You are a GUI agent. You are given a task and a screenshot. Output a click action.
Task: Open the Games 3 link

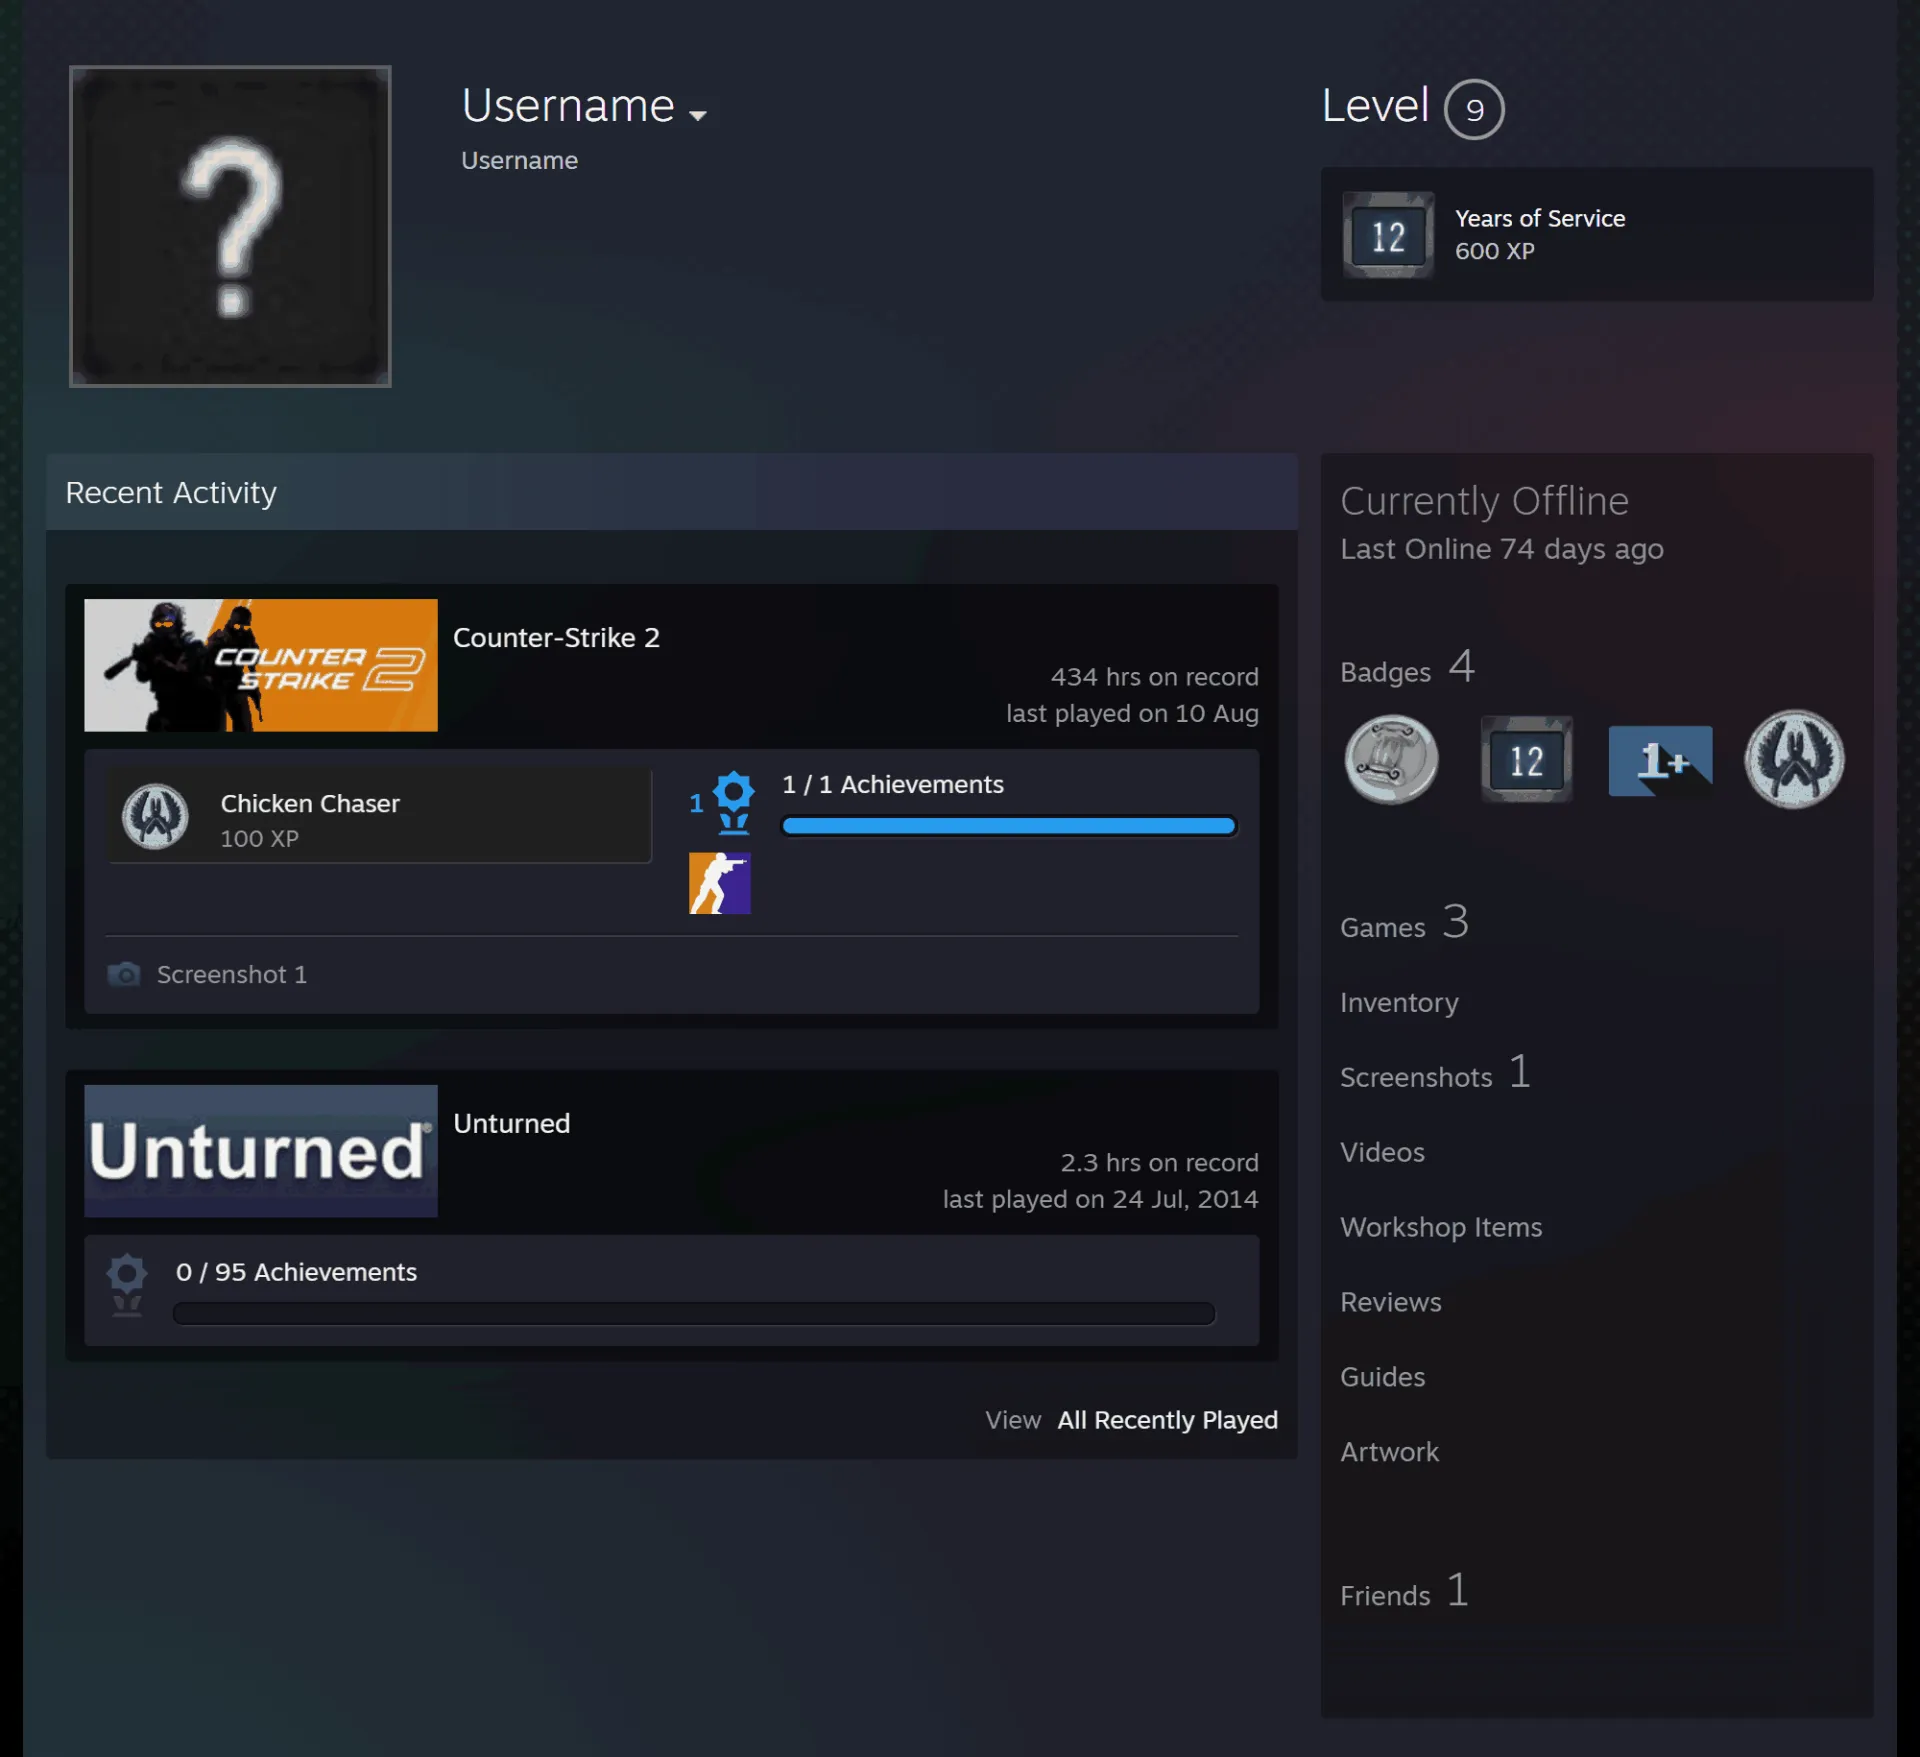(1404, 923)
